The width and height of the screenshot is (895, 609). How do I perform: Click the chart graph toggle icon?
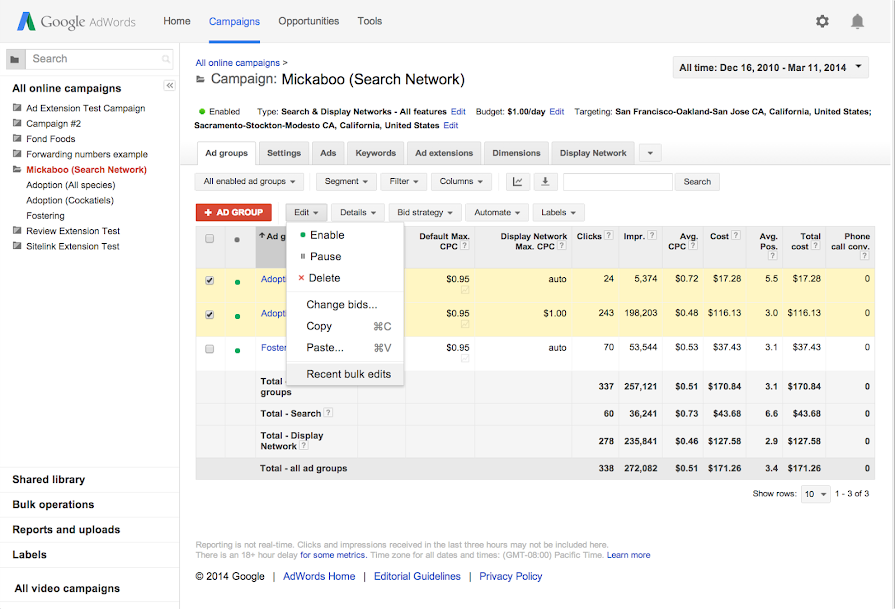point(517,182)
